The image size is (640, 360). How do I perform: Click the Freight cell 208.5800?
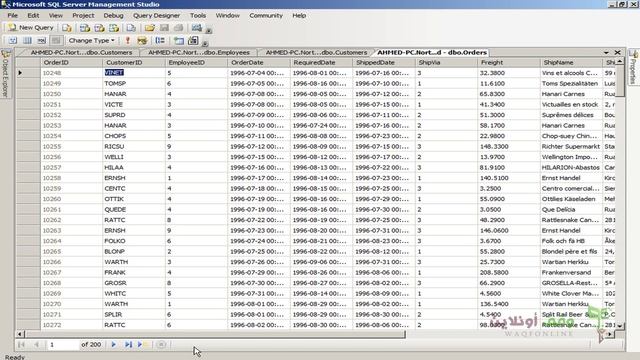[509, 272]
